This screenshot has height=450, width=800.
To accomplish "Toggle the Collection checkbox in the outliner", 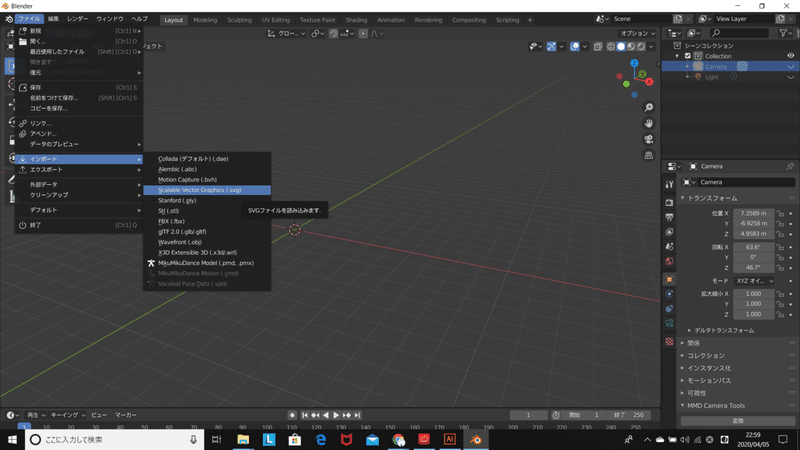I will click(x=688, y=56).
